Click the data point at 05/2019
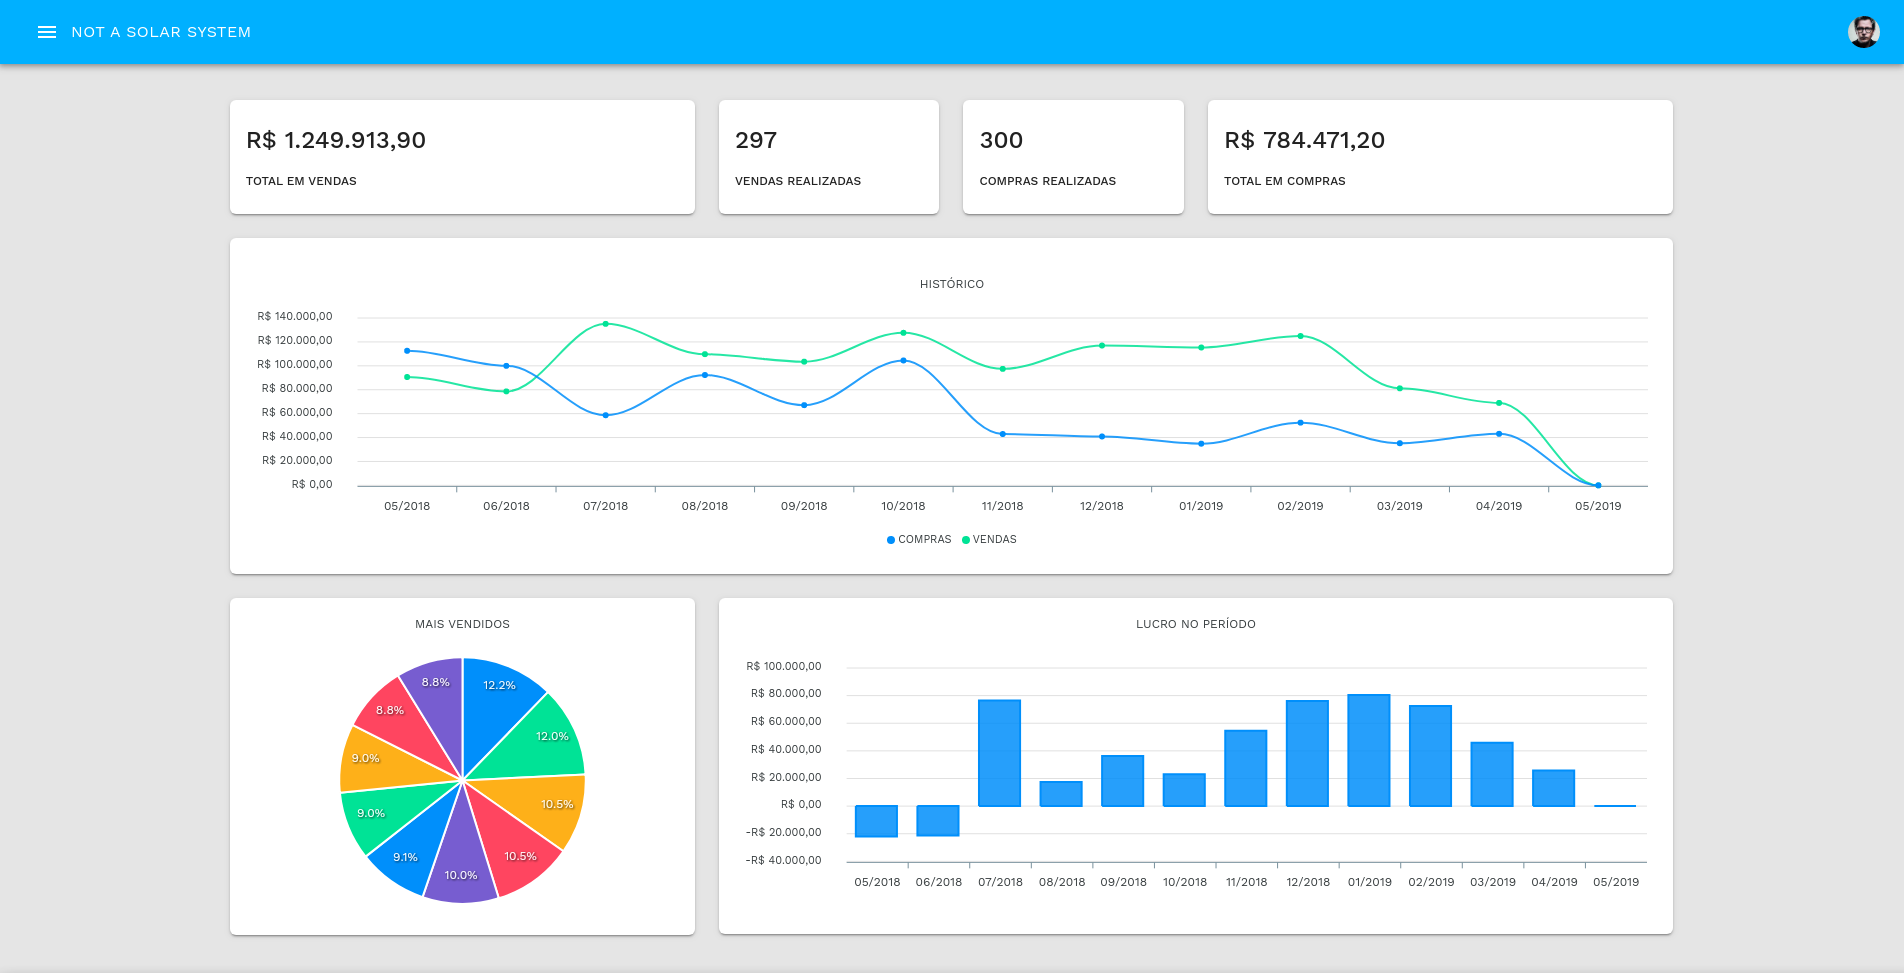Screen dimensions: 1904x973 (1598, 485)
